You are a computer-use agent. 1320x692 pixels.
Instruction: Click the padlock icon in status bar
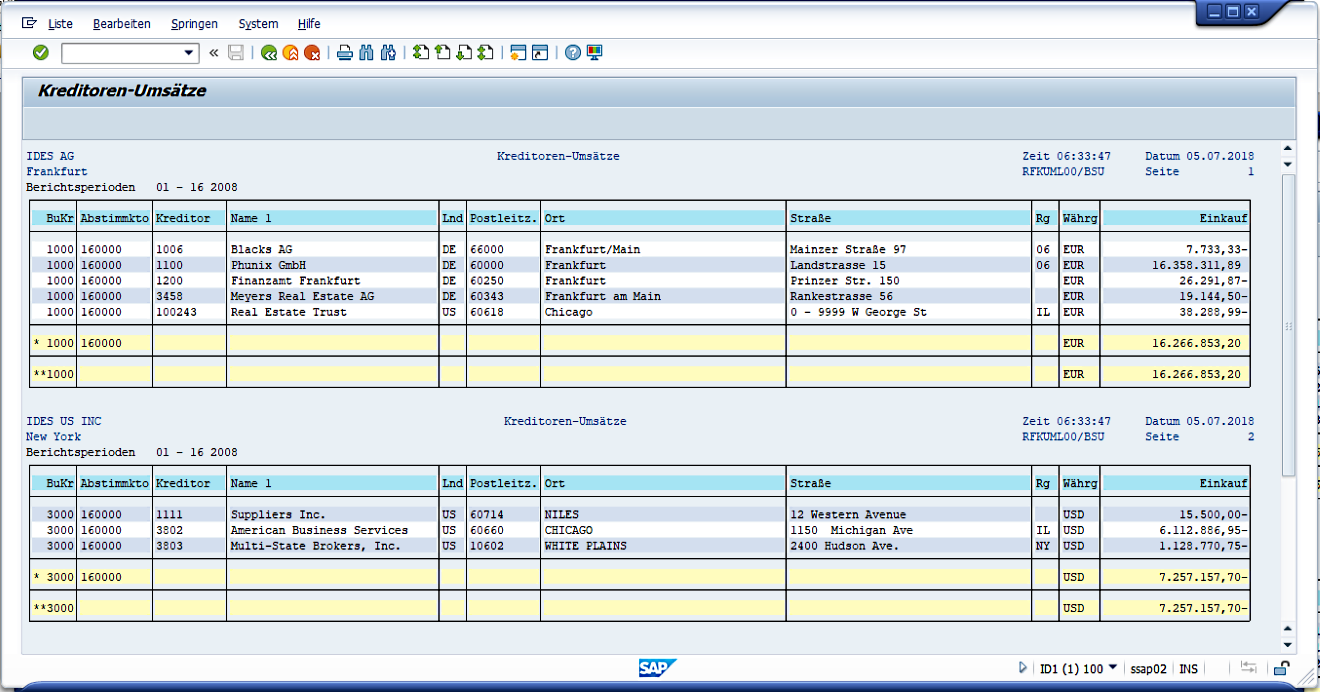tap(1281, 668)
